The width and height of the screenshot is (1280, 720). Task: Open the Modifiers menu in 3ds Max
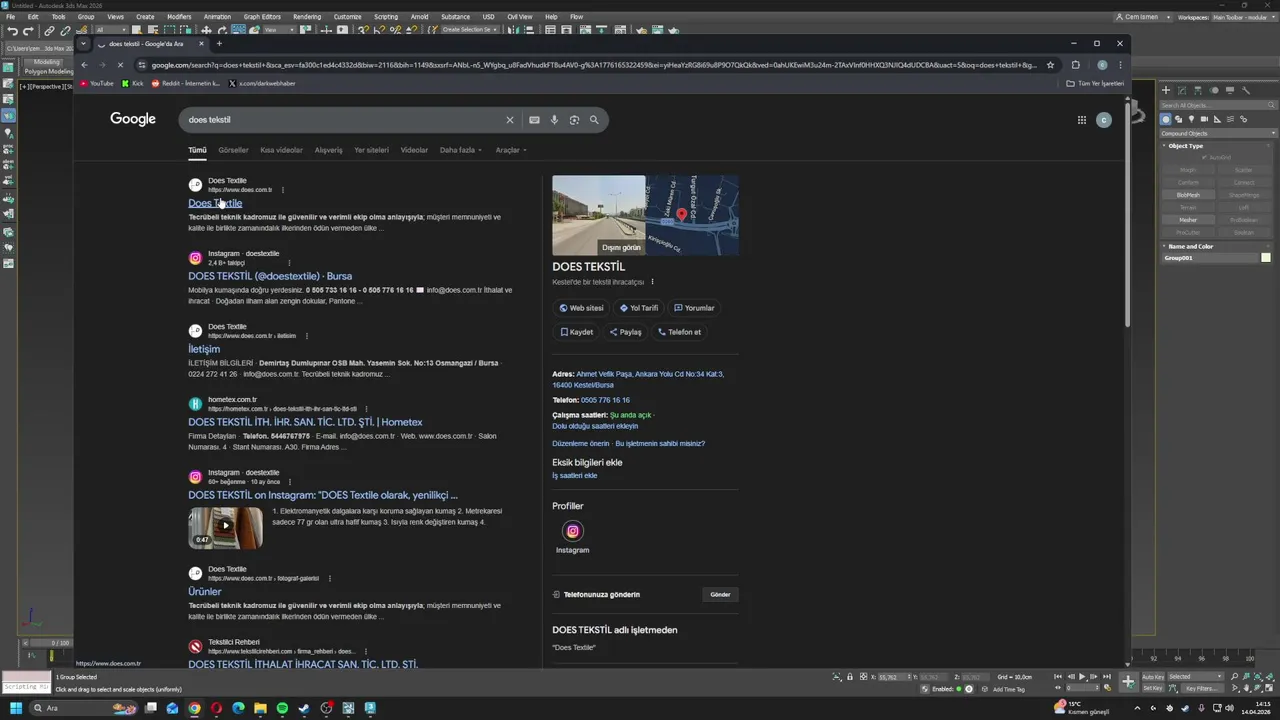(x=179, y=17)
